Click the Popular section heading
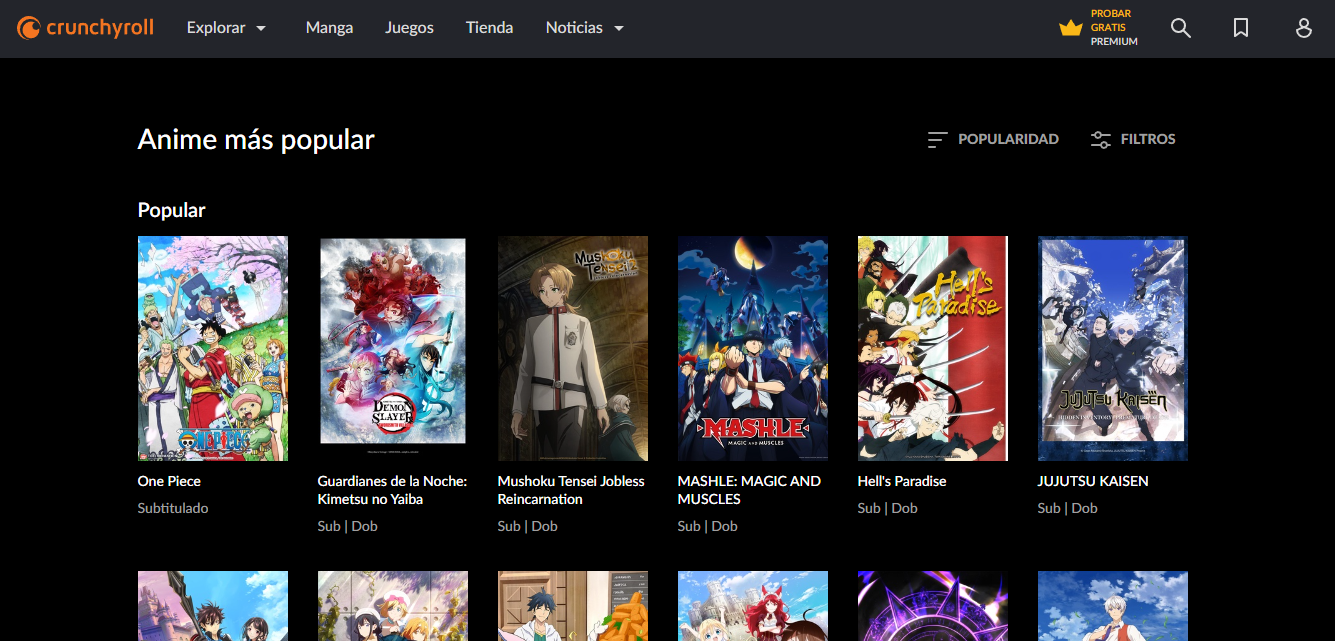Screen dimensions: 1335x641 pos(171,210)
